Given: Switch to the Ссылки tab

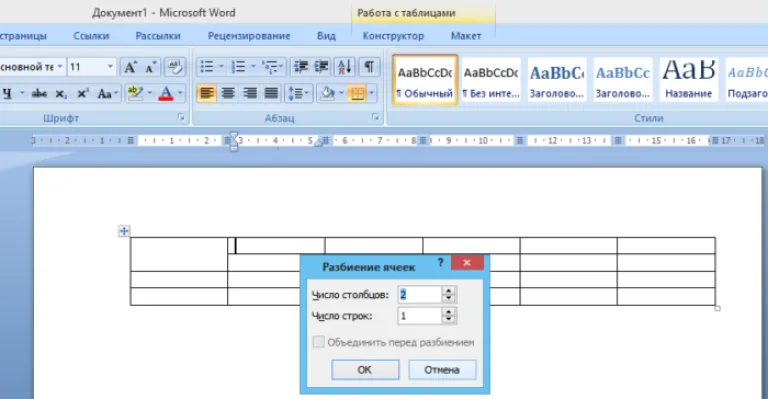Looking at the screenshot, I should [91, 36].
